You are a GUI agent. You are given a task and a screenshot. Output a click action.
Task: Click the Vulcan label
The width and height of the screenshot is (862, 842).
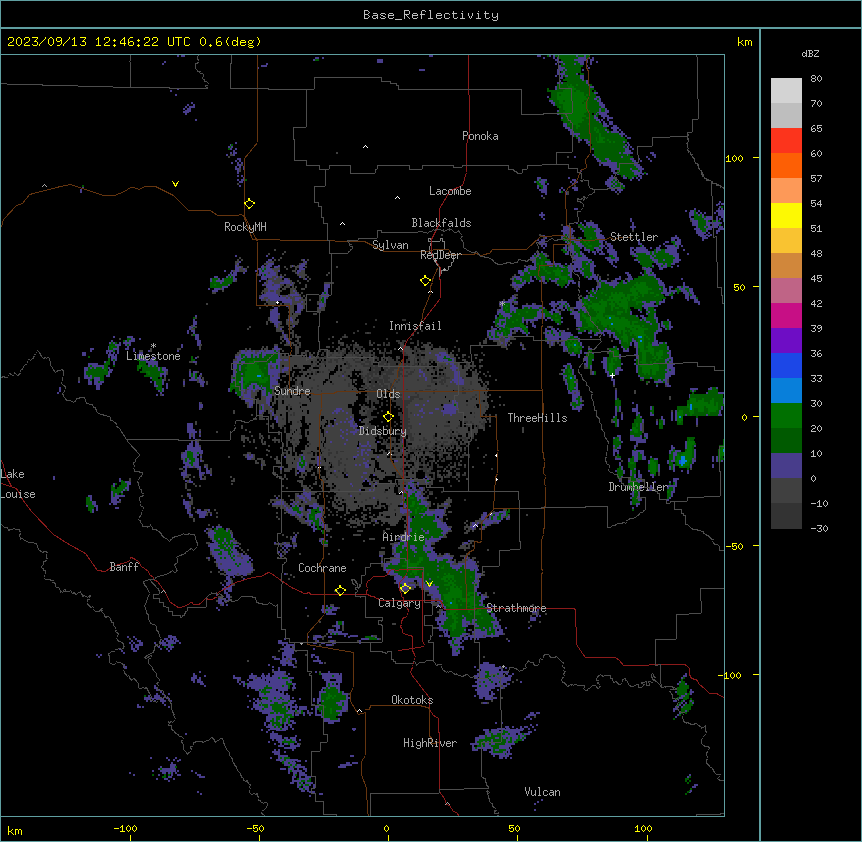tap(542, 792)
